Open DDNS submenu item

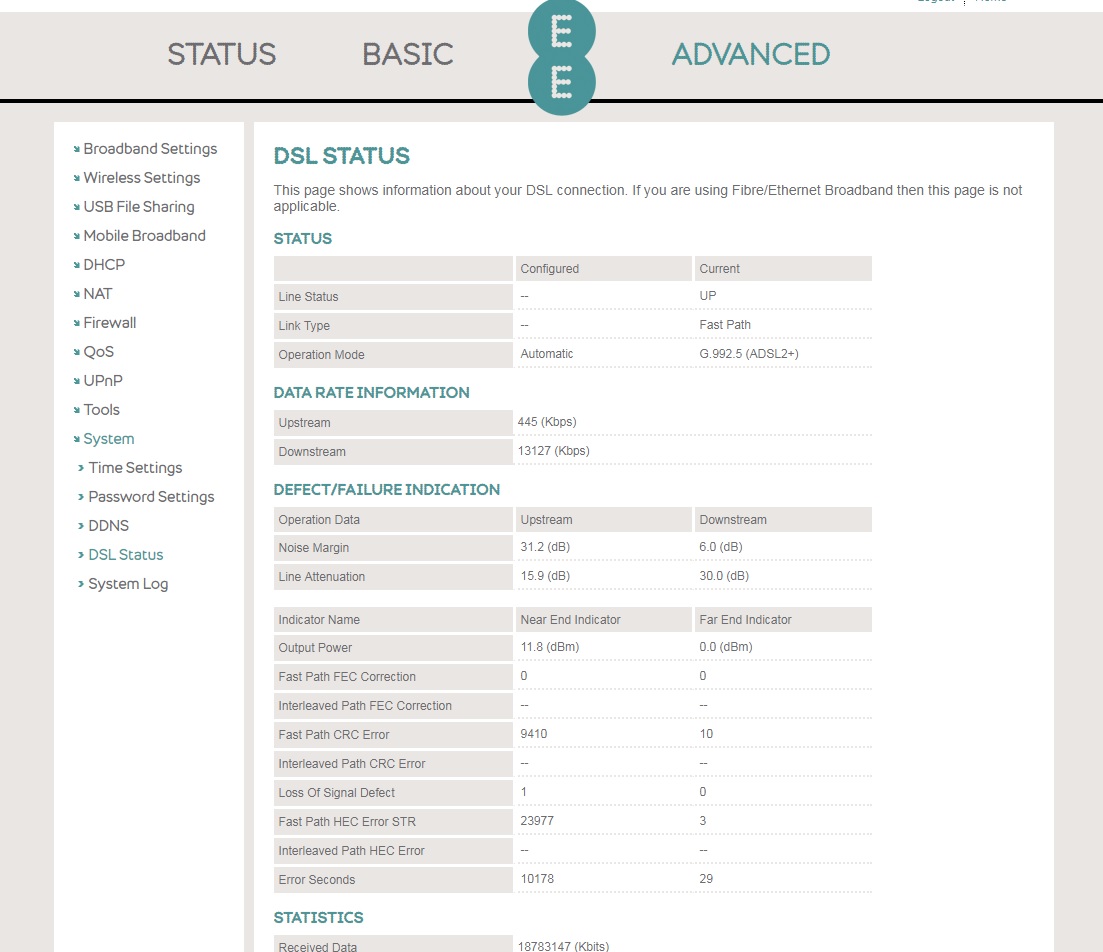pyautogui.click(x=108, y=526)
